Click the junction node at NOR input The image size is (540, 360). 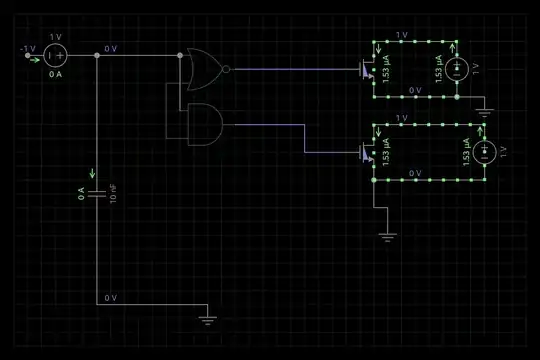(180, 55)
